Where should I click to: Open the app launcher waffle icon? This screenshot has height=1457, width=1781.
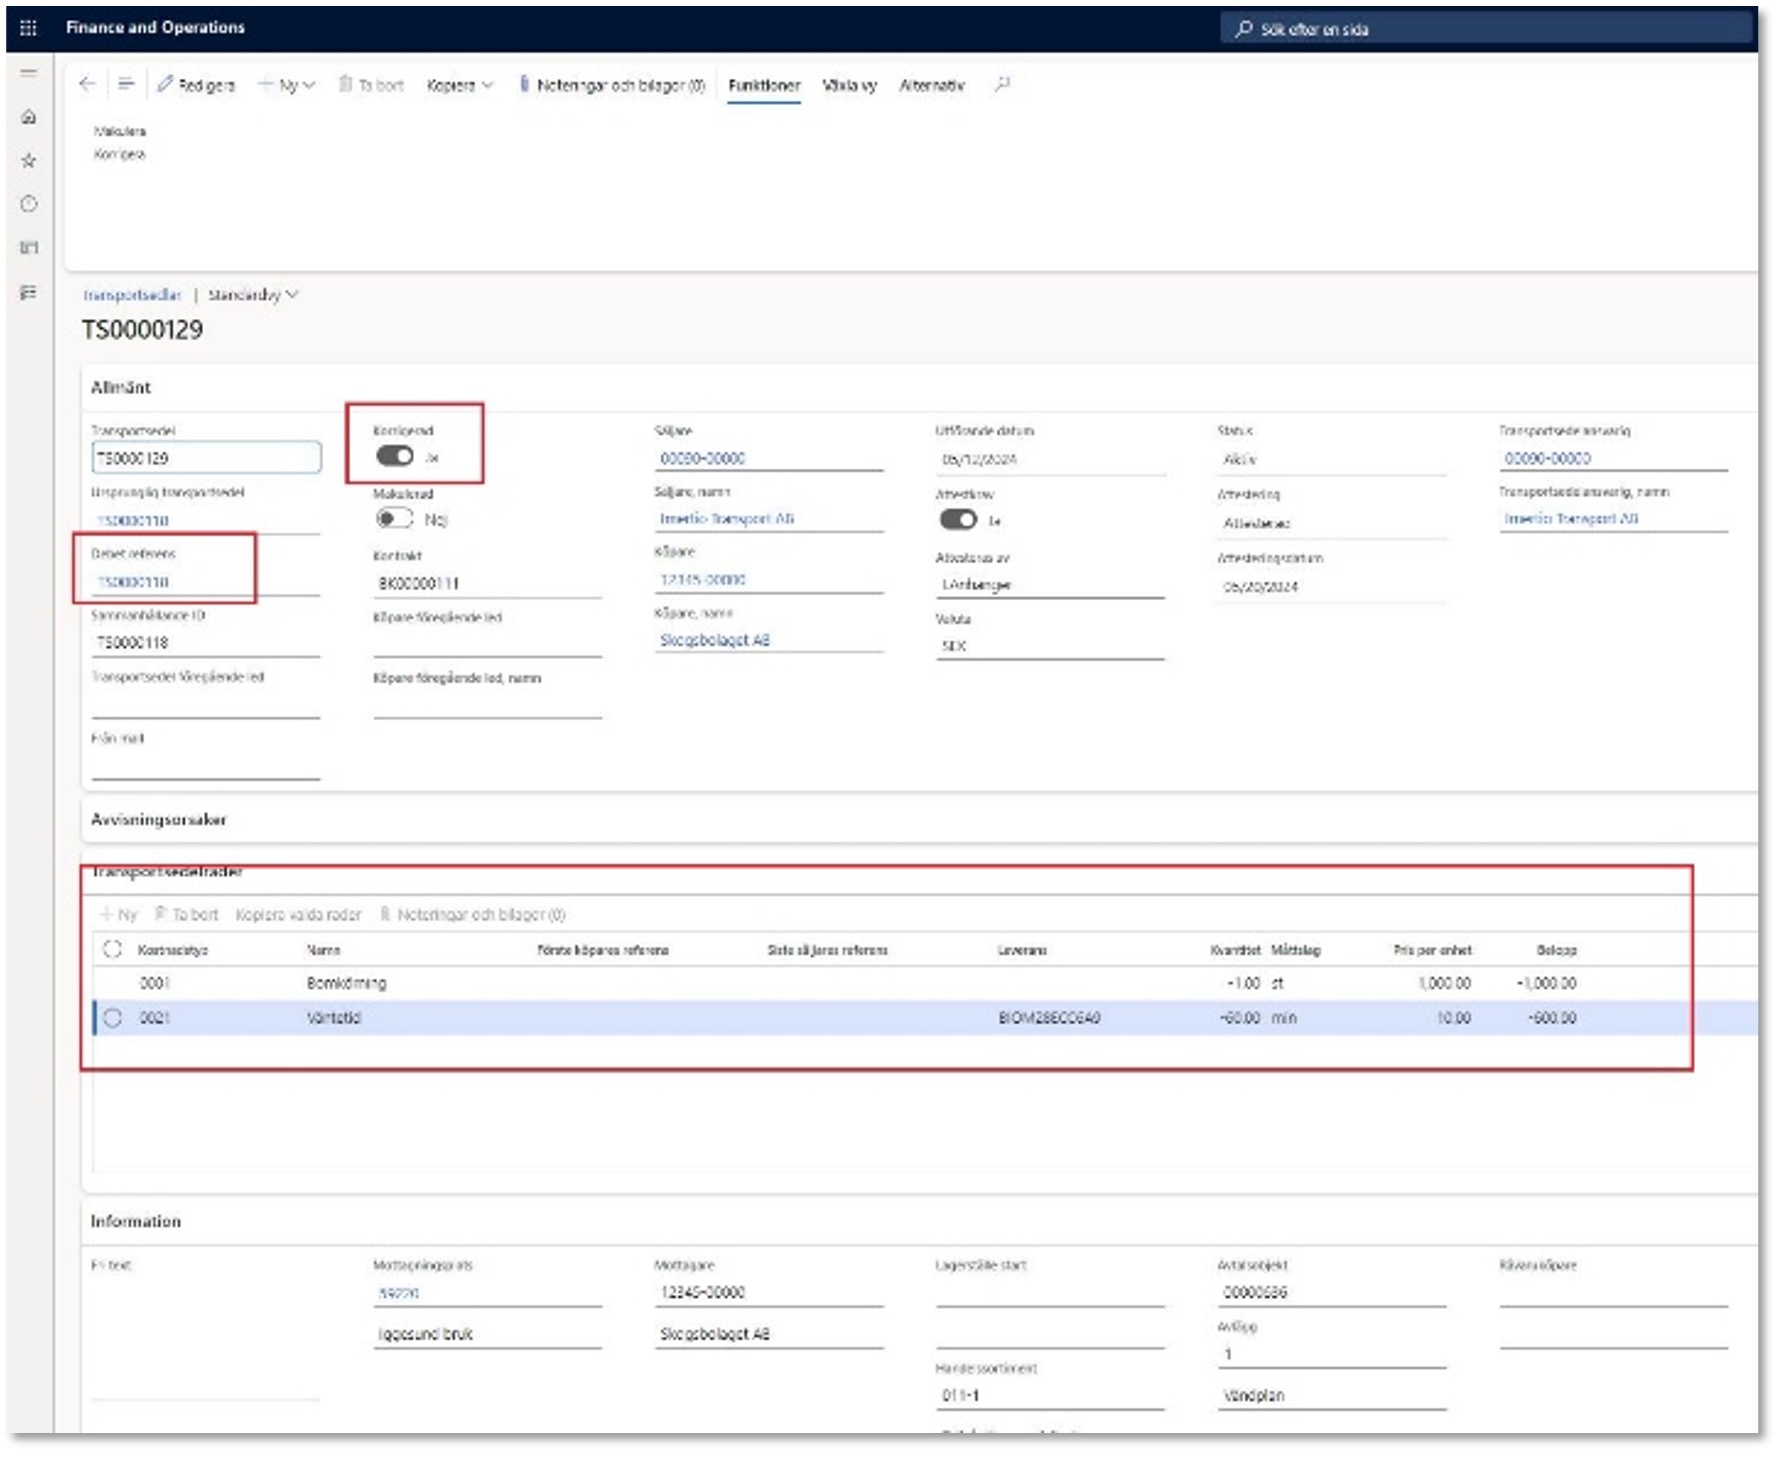(28, 28)
